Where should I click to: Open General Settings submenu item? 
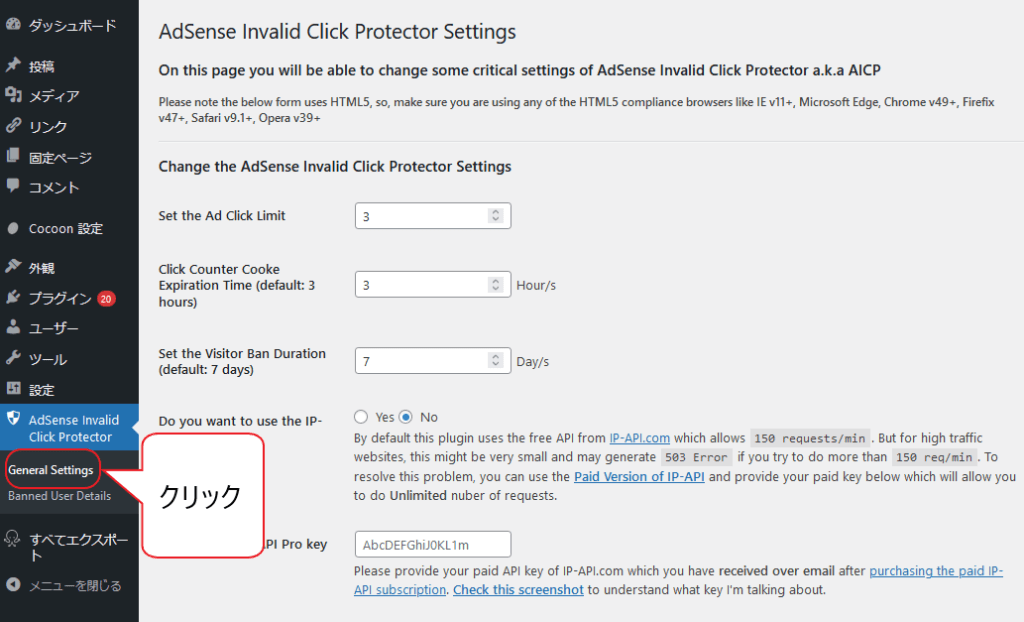(x=50, y=470)
